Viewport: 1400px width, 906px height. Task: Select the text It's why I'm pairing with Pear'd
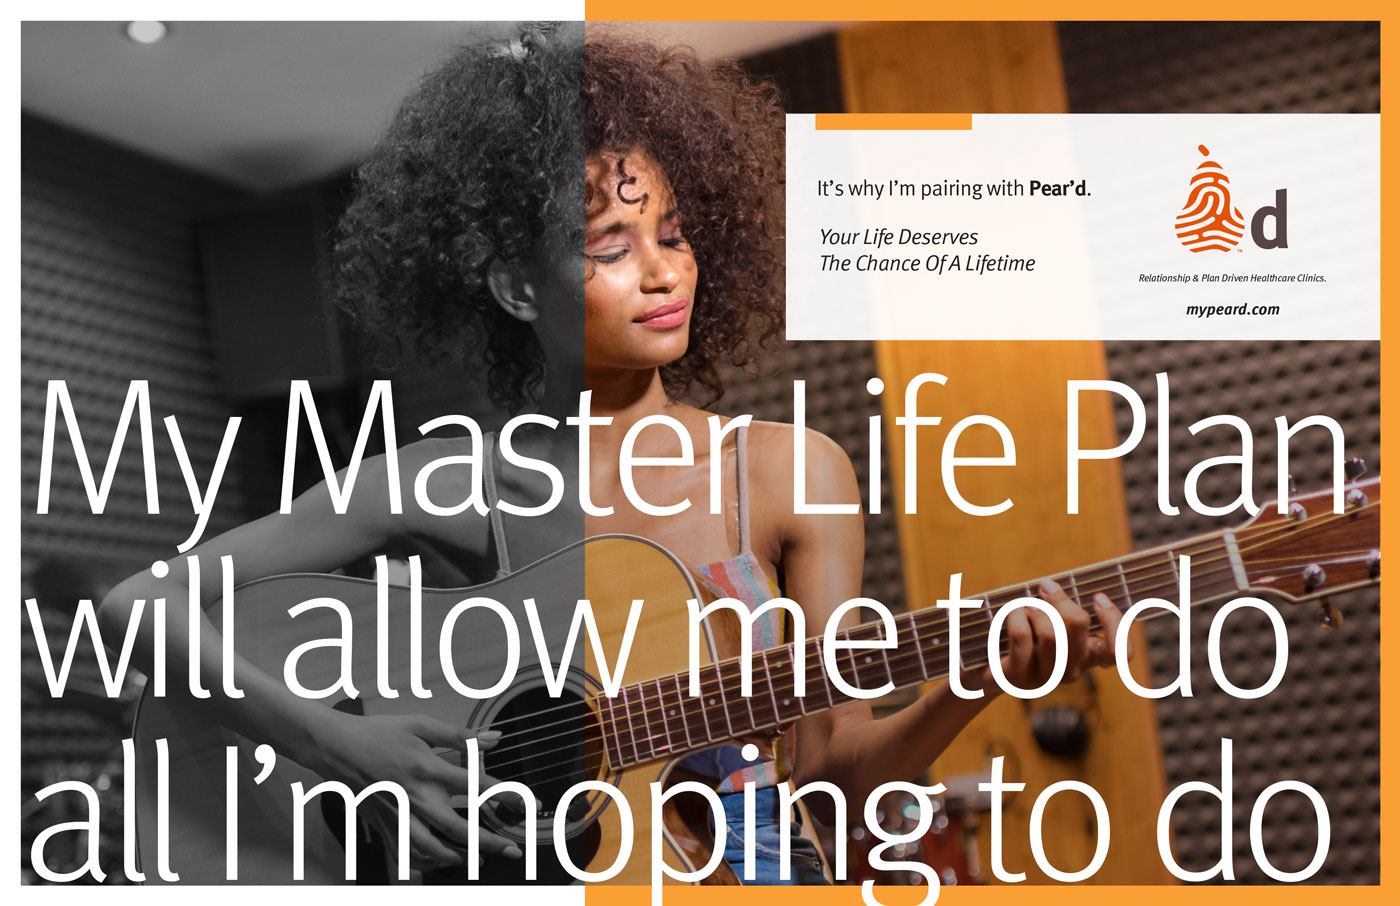point(954,188)
